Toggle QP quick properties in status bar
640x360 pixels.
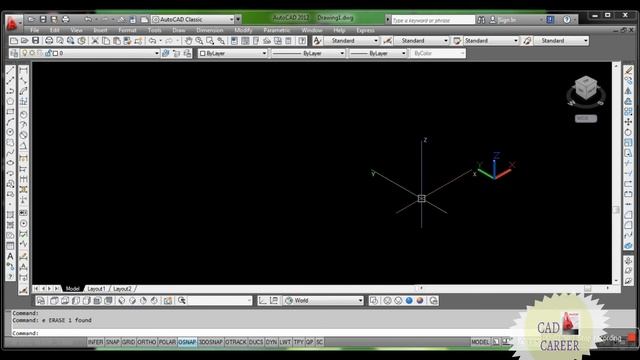[x=309, y=342]
